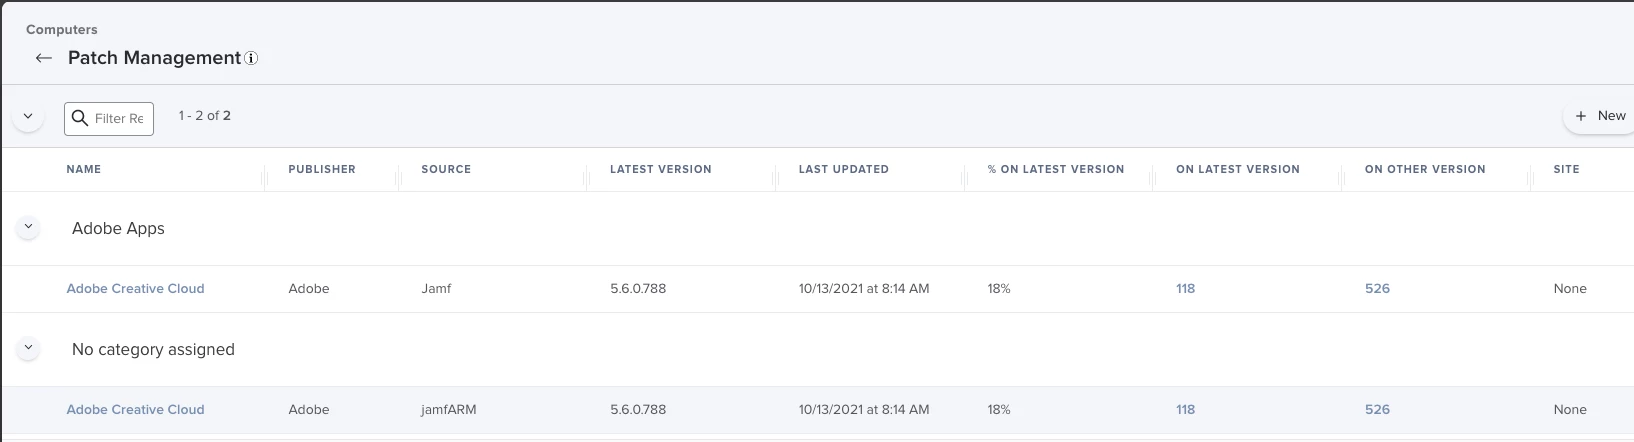Click the plus icon for New
This screenshot has width=1634, height=442.
pos(1581,116)
